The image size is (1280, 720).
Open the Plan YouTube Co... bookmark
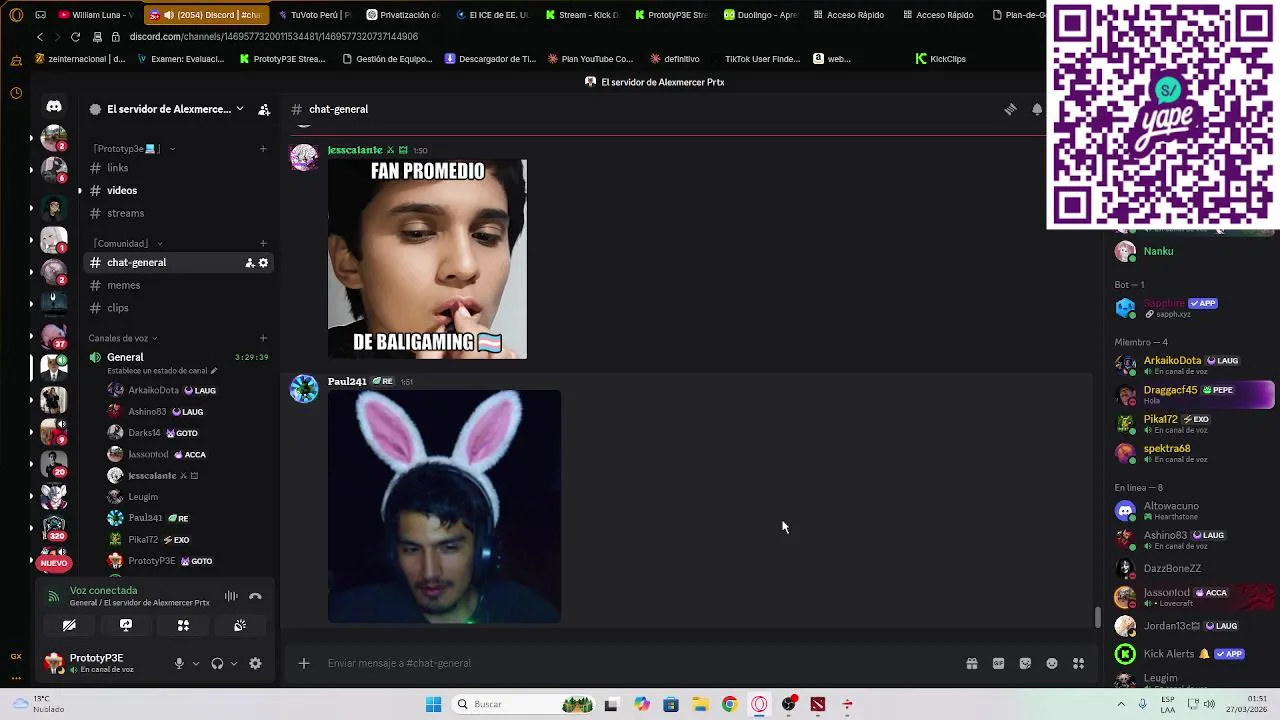pos(590,59)
